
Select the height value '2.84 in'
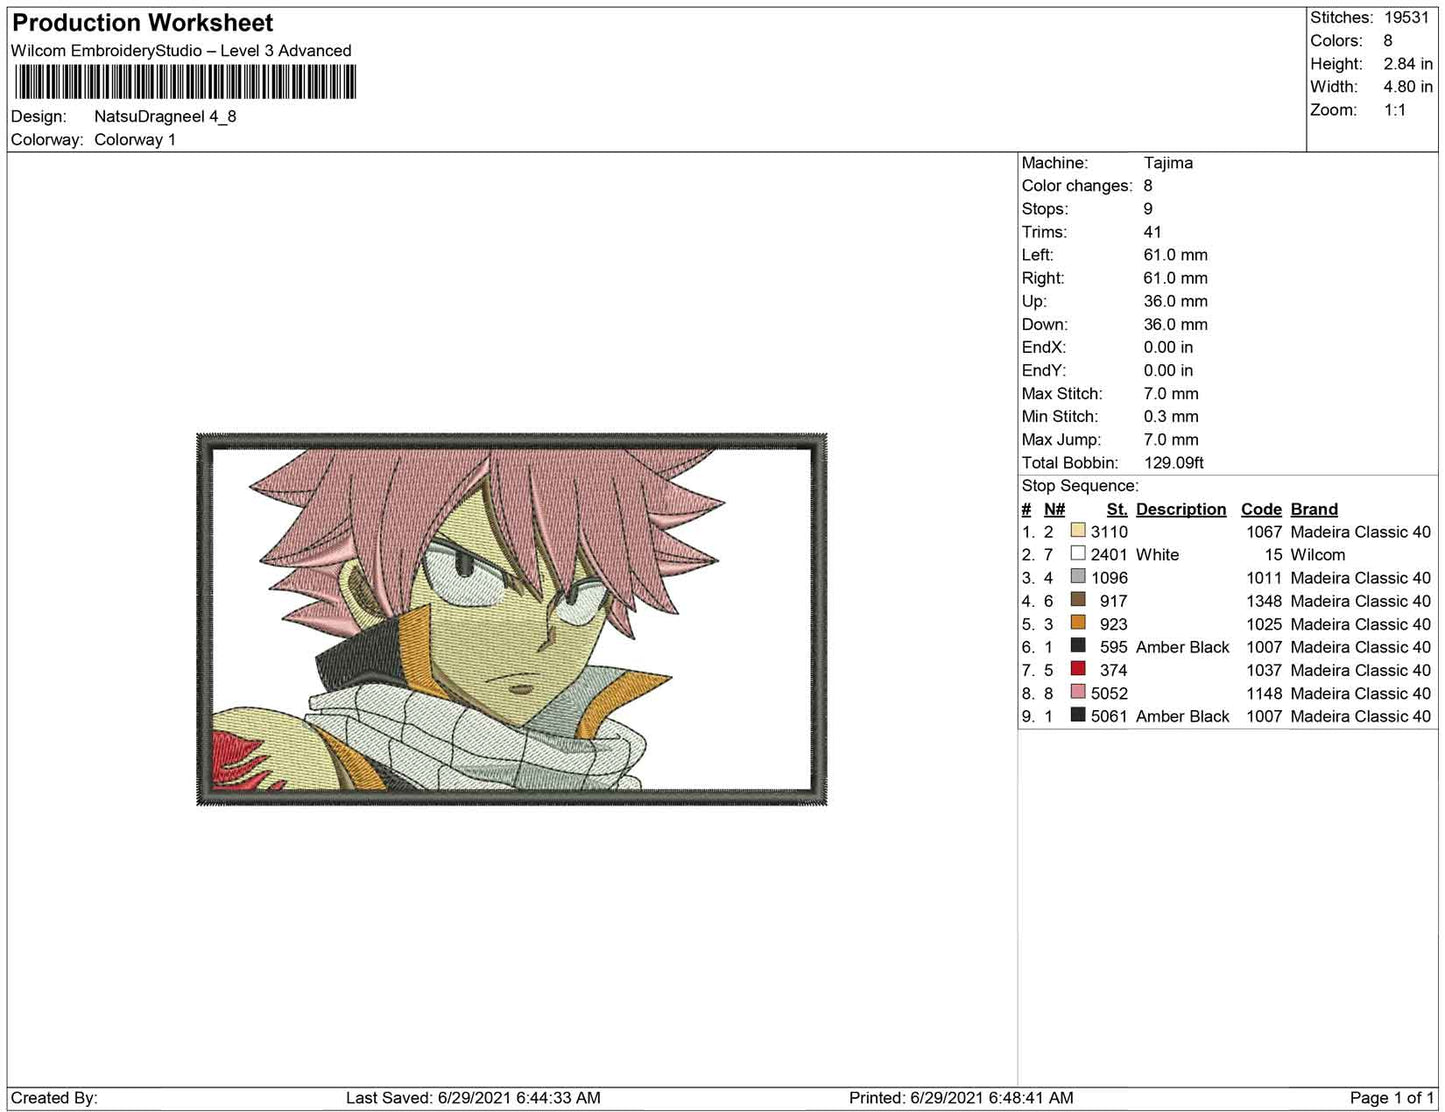1408,64
